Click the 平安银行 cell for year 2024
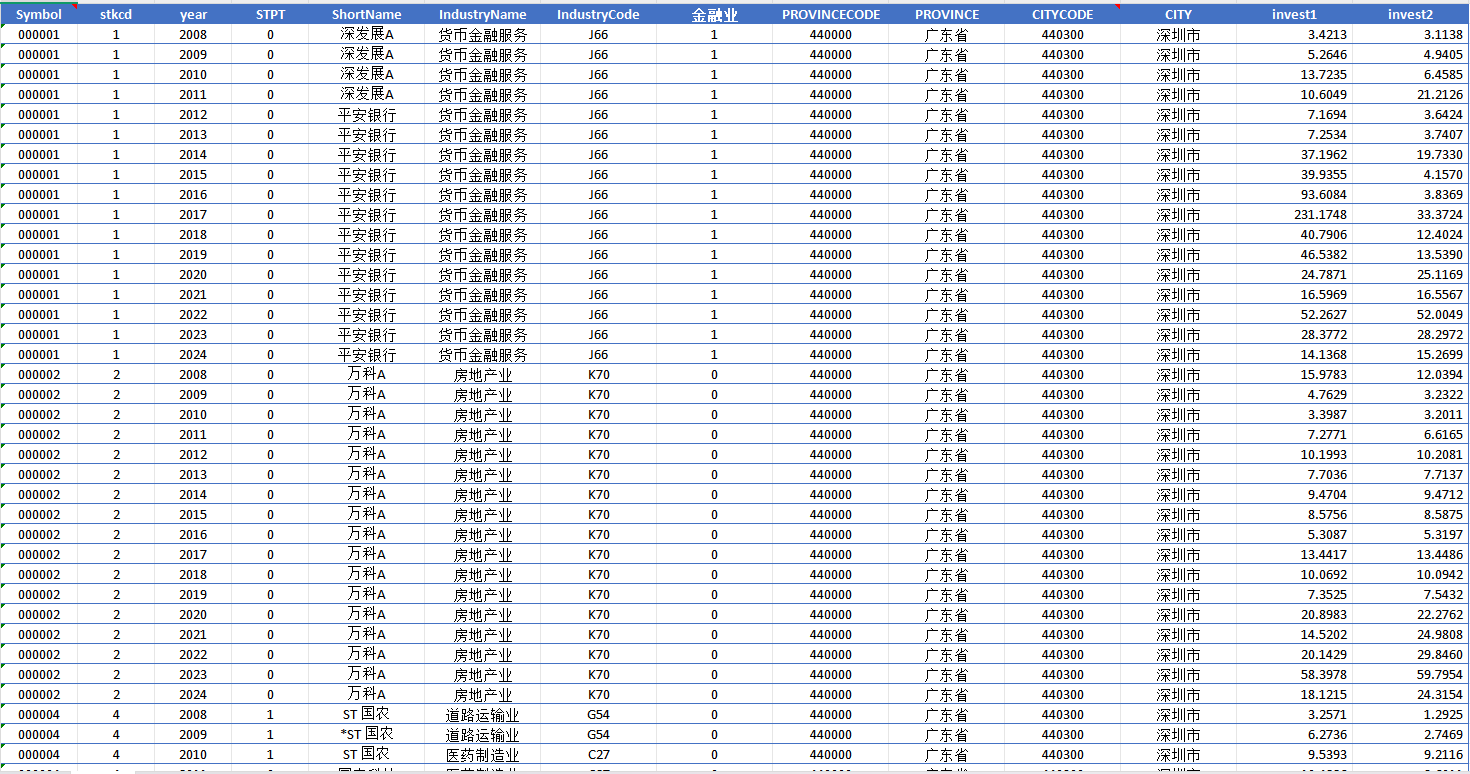 (366, 355)
